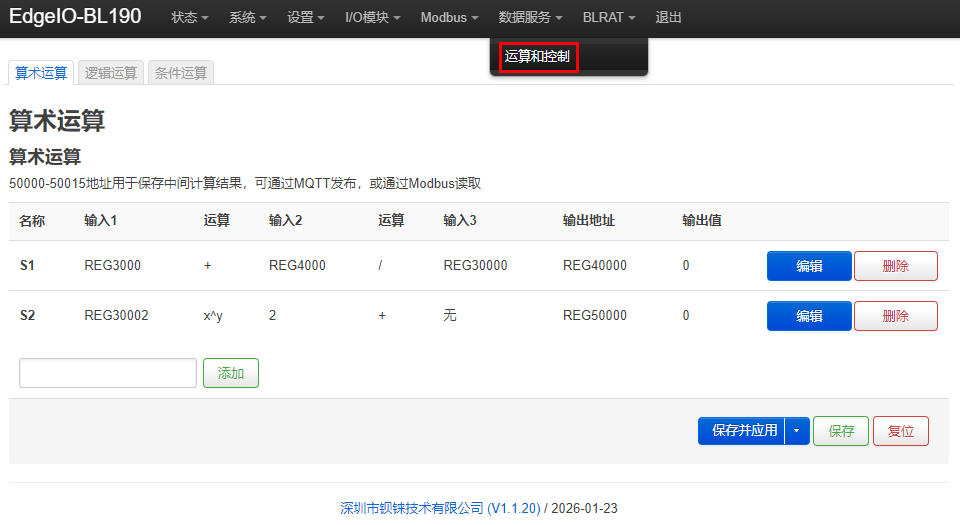Click the EdgeIO-BL190 brand title

(x=75, y=17)
